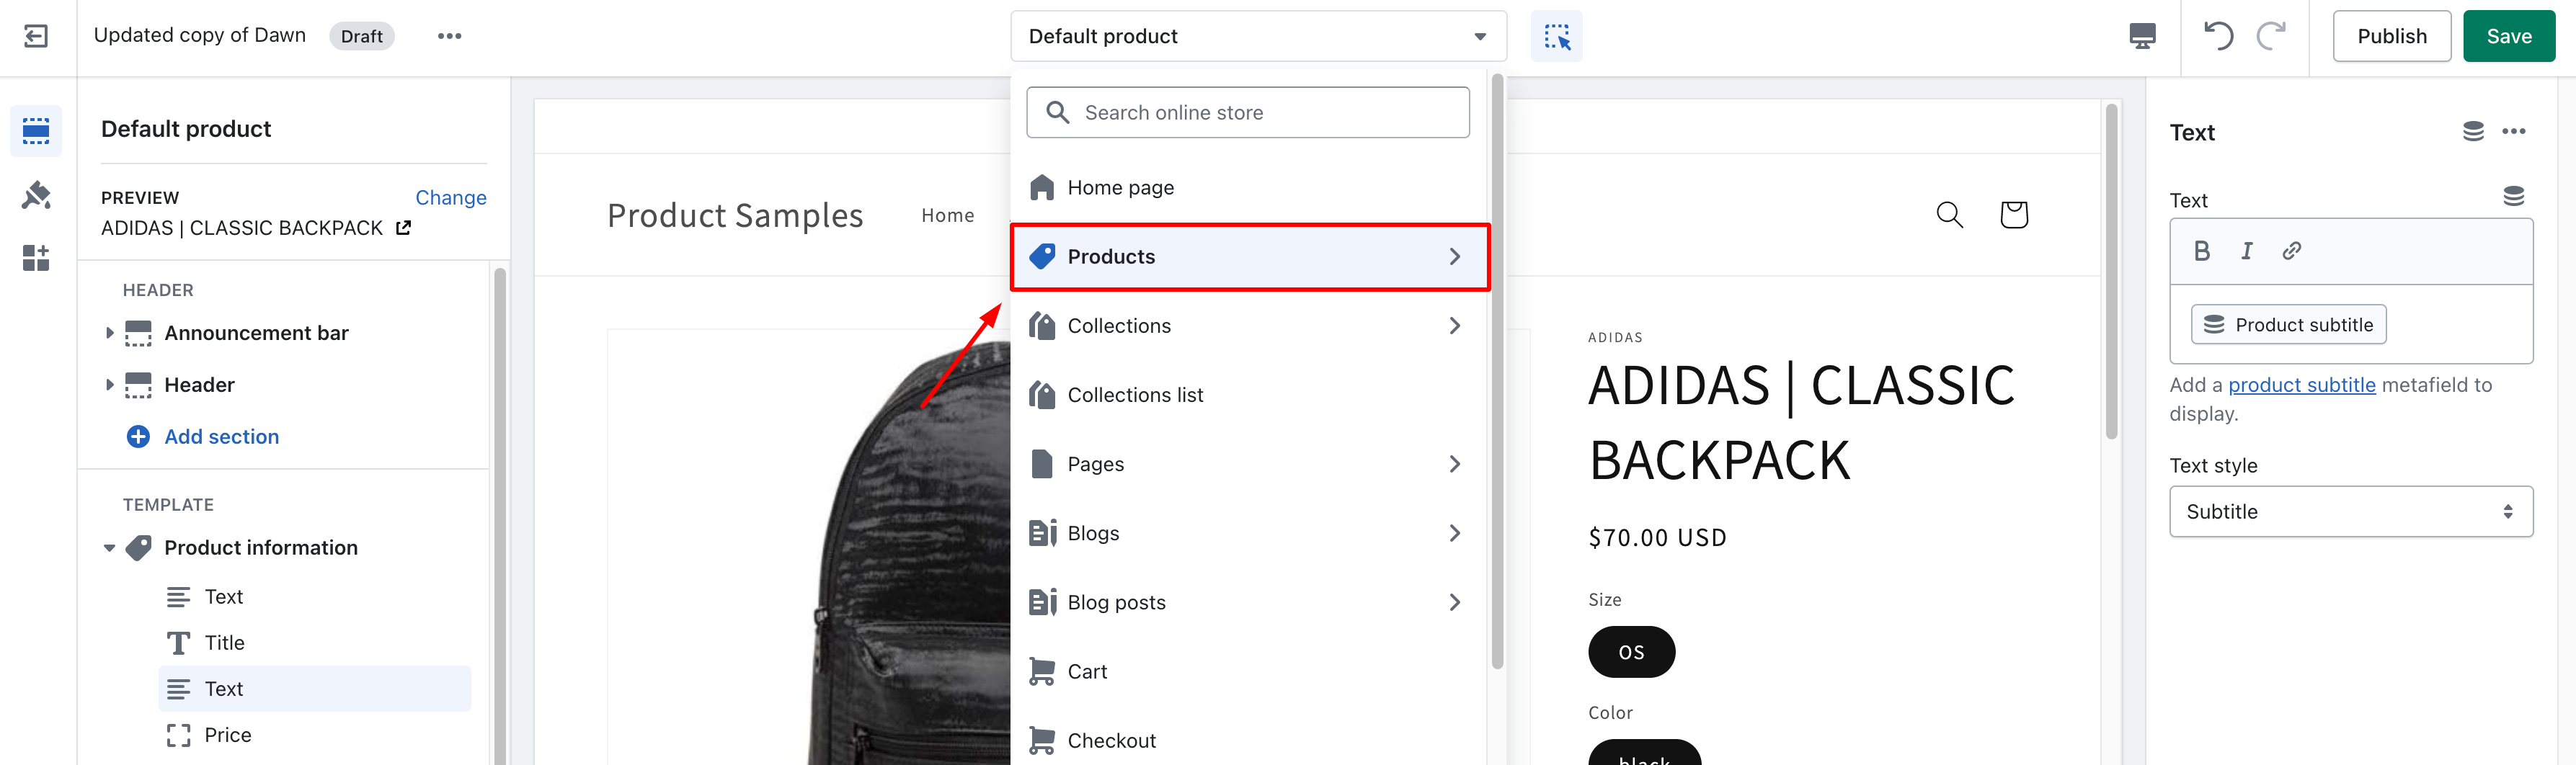The image size is (2576, 765).
Task: Expand Blog posts submenu chevron
Action: [1454, 602]
